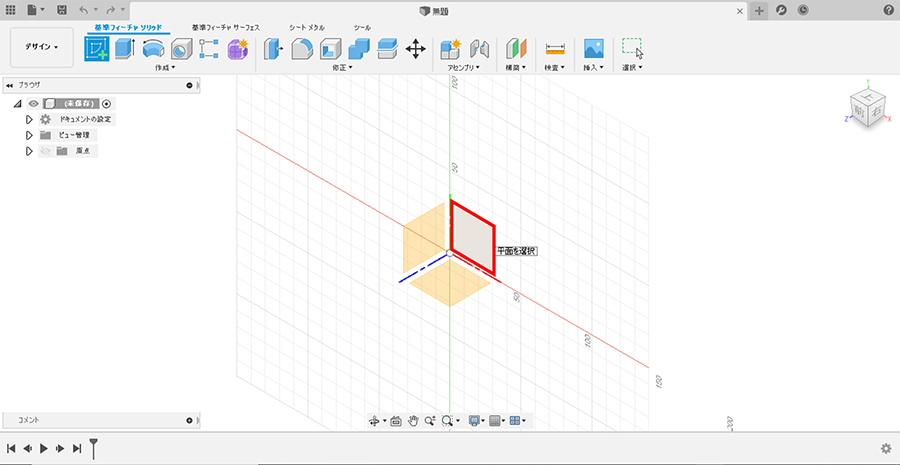Open the 作成 dropdown menu
Screen dimensions: 900x465
coord(165,68)
